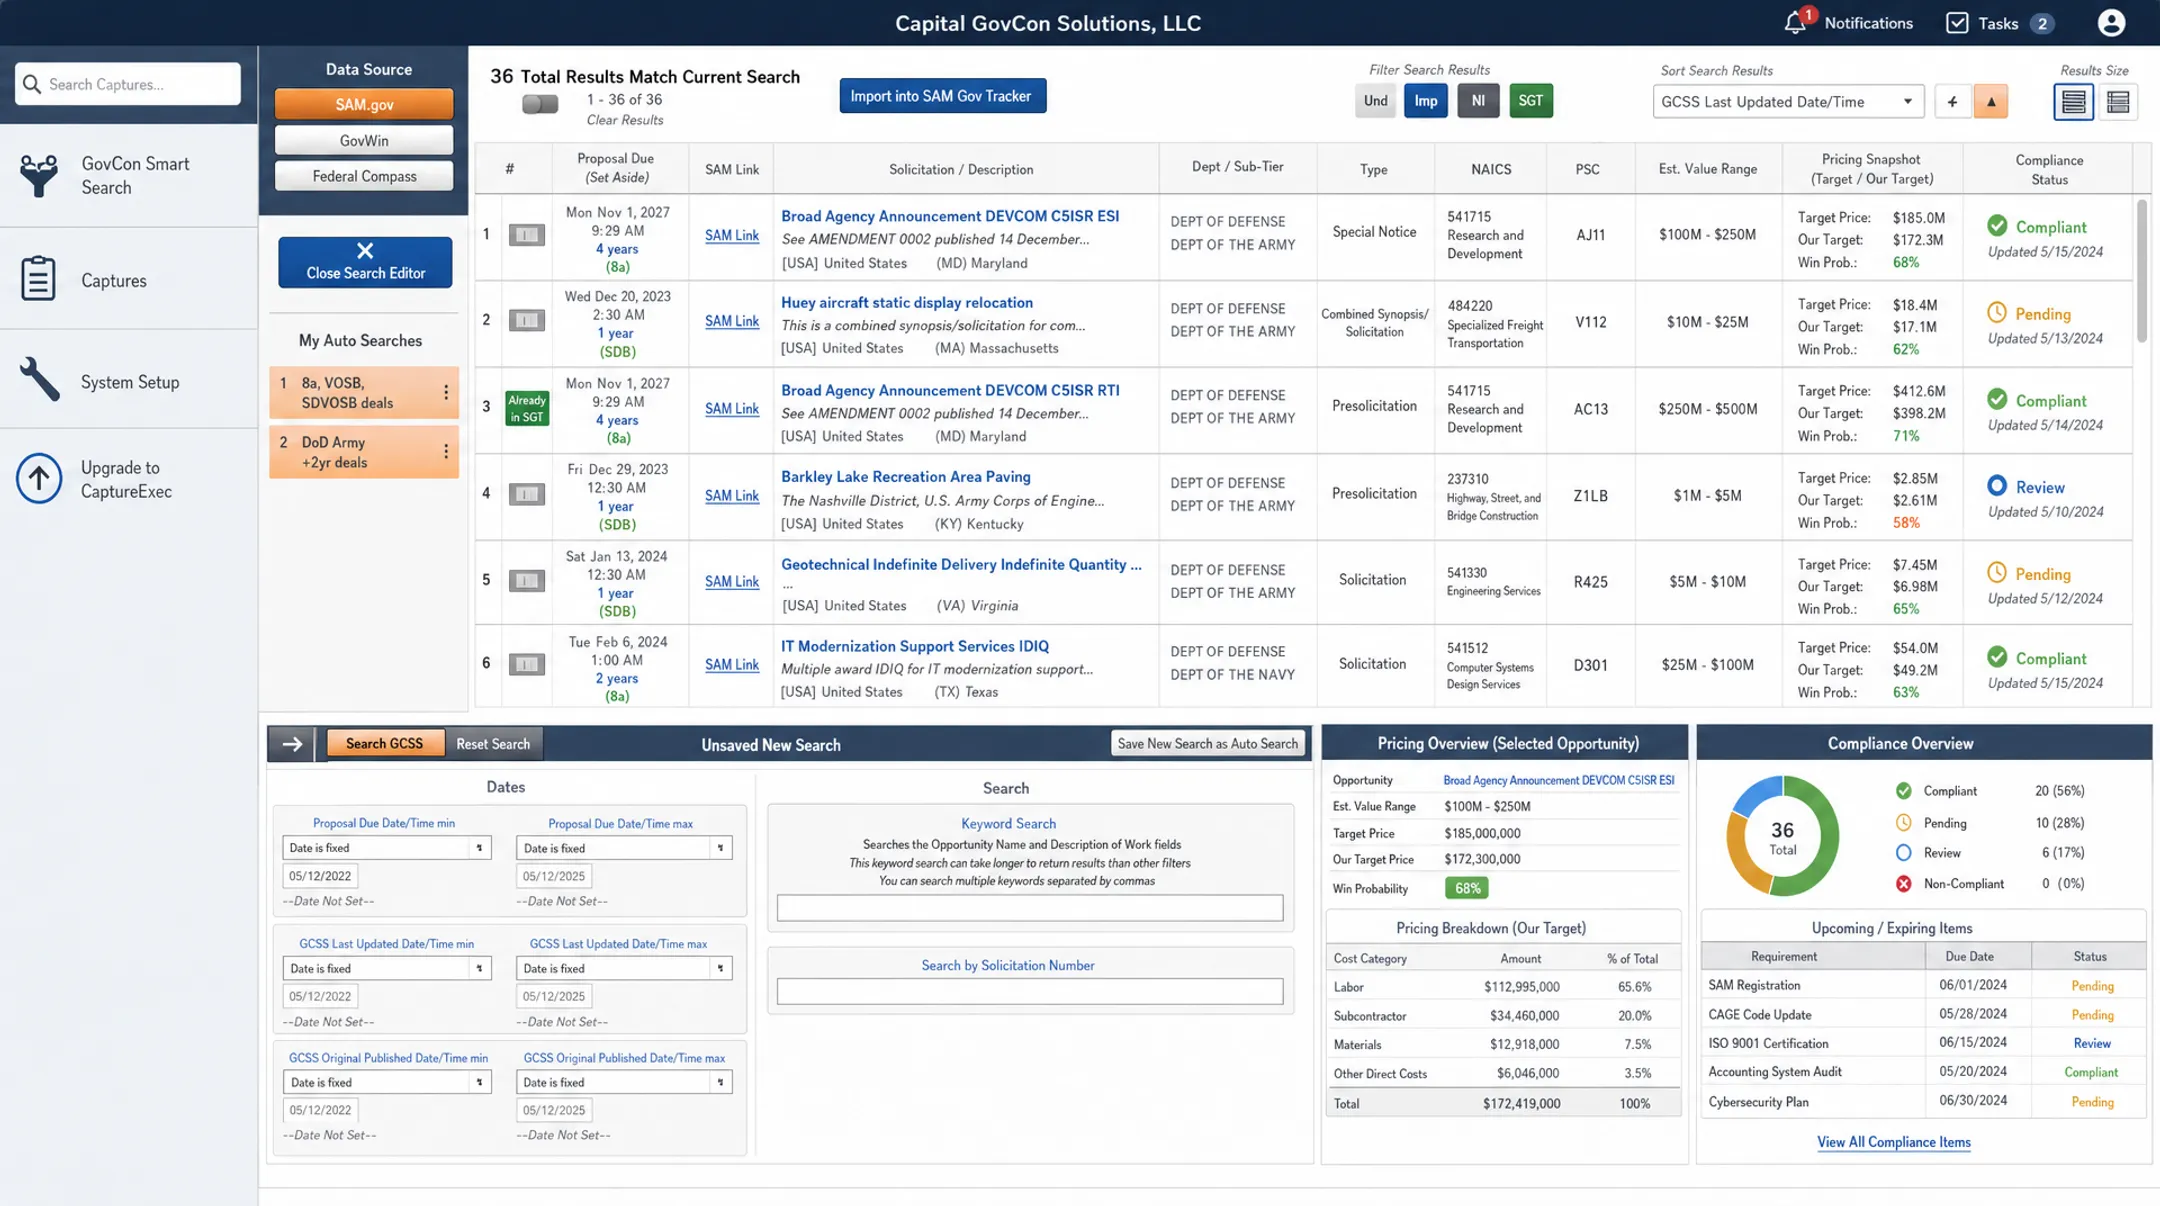Screen dimensions: 2160x1206
Task: Click the ascending sort arrow button
Action: [x=1991, y=101]
